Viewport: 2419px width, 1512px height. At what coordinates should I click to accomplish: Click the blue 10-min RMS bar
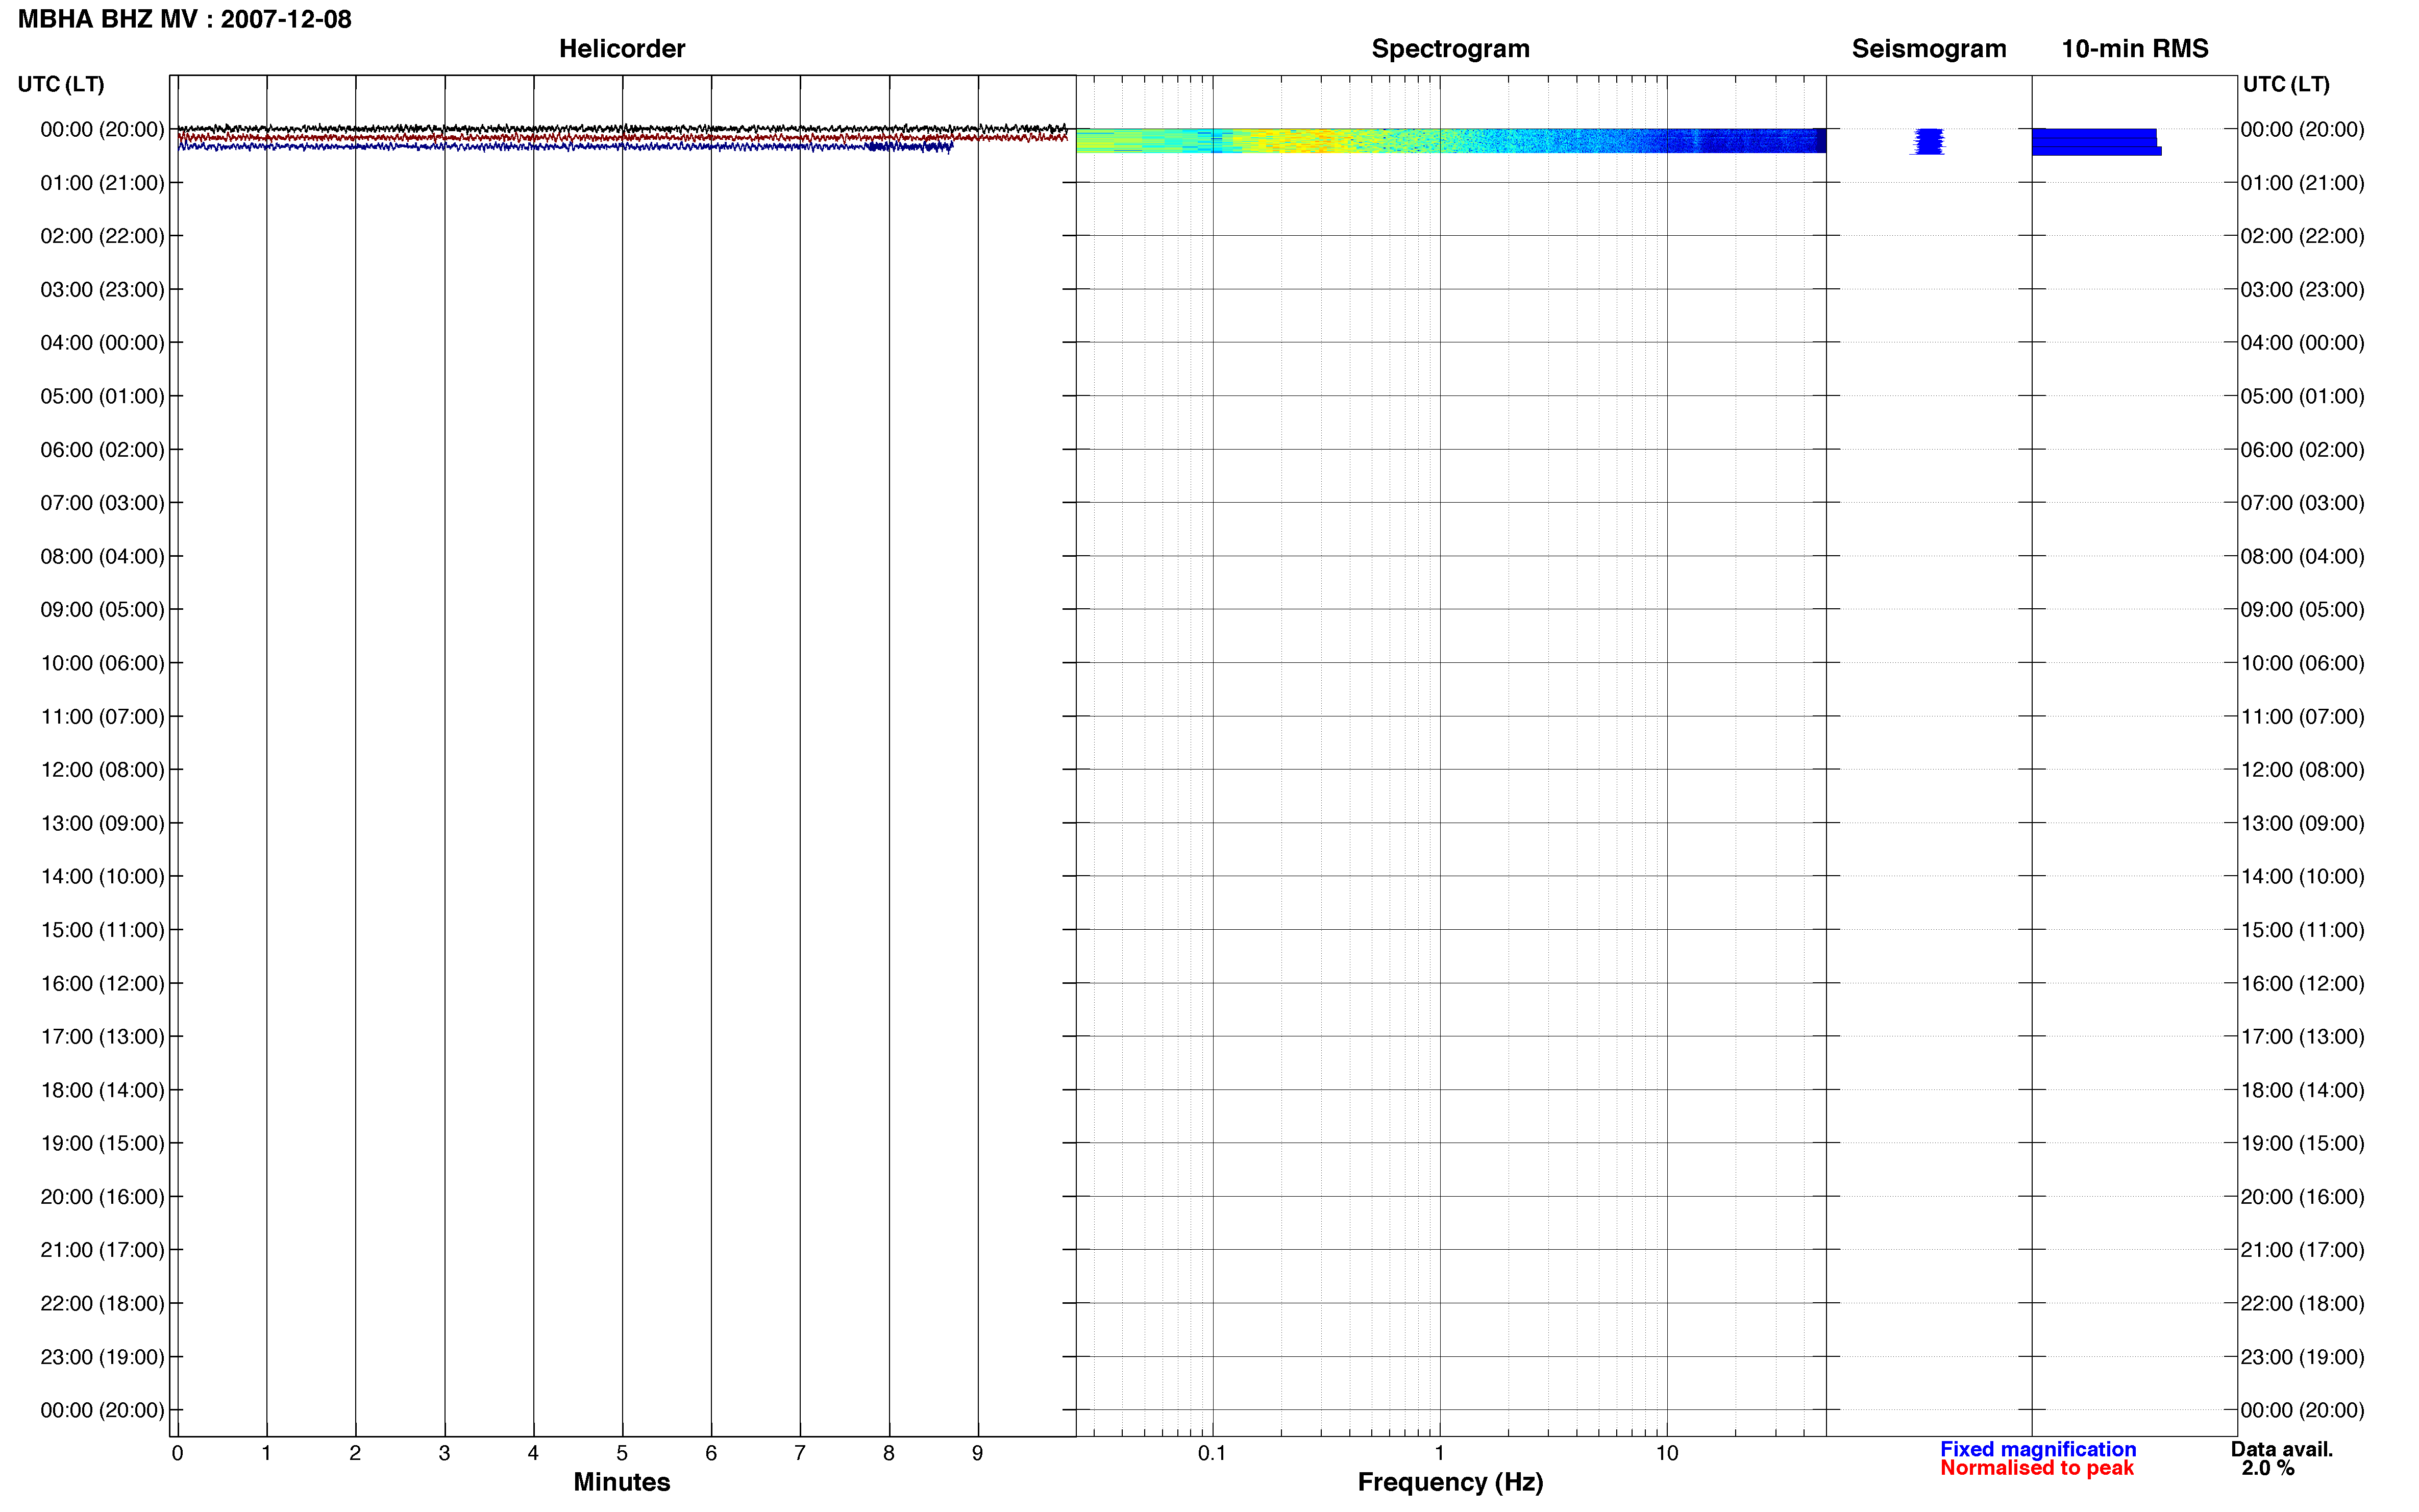pyautogui.click(x=2096, y=142)
